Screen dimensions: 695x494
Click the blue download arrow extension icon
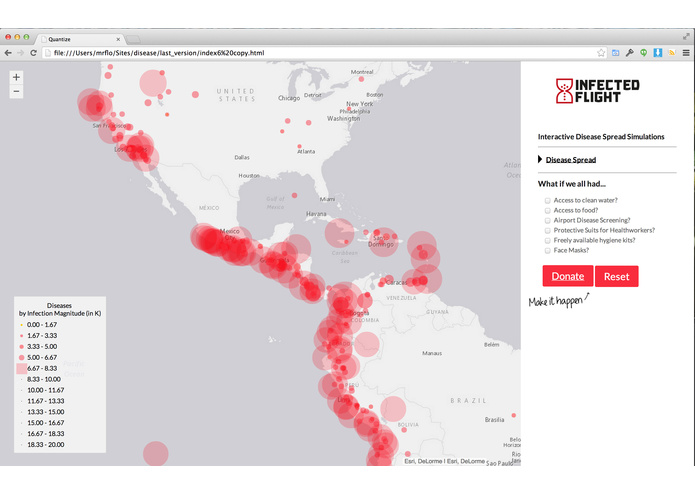(x=658, y=53)
